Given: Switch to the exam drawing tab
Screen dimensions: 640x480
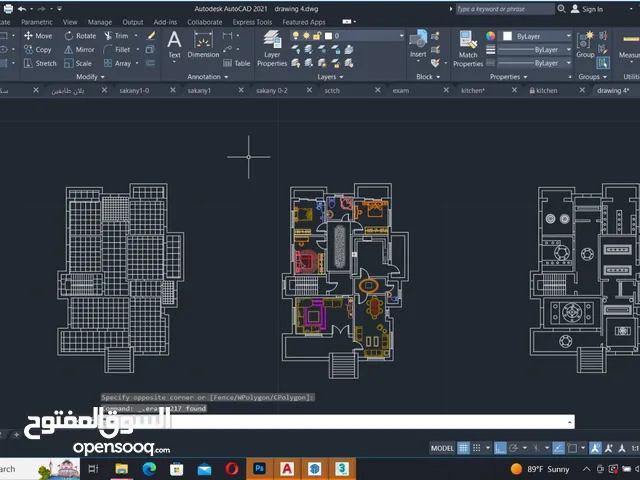Looking at the screenshot, I should pos(401,91).
